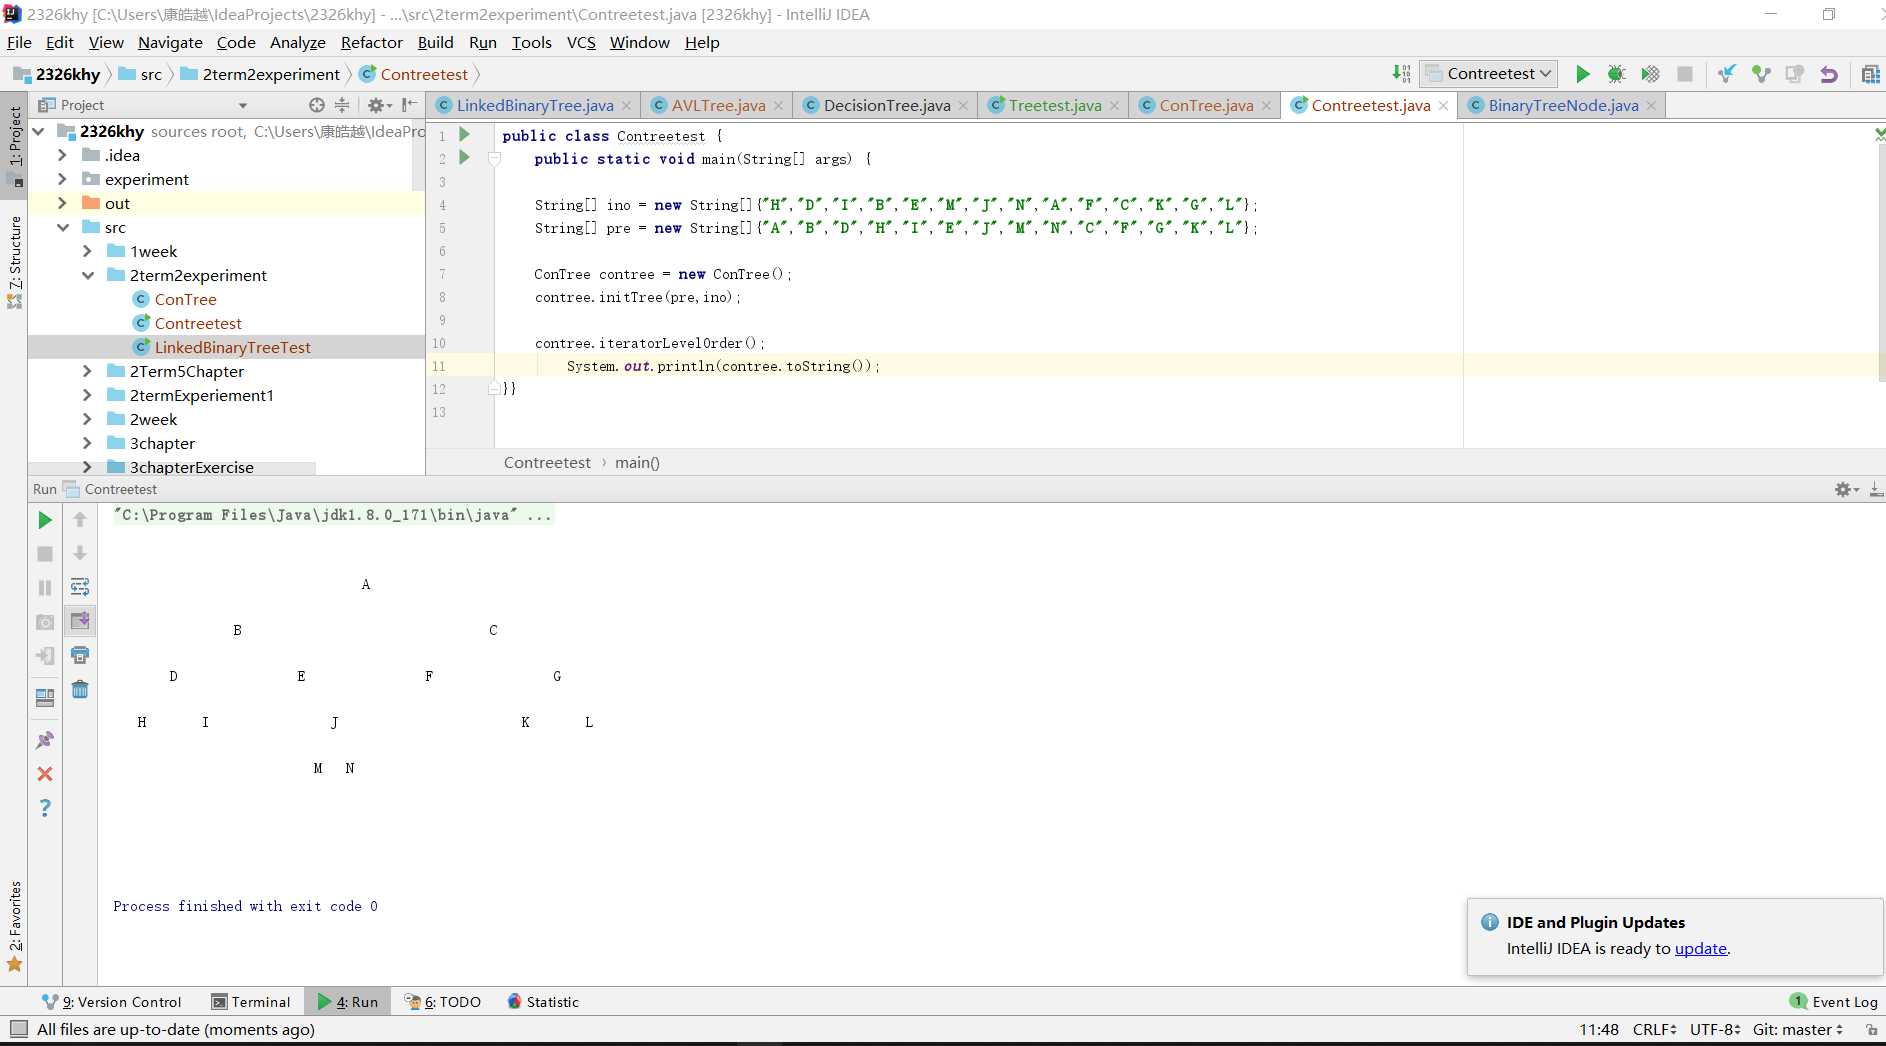Switch to BinaryTreeNode.java tab
The height and width of the screenshot is (1046, 1886).
(x=1562, y=105)
